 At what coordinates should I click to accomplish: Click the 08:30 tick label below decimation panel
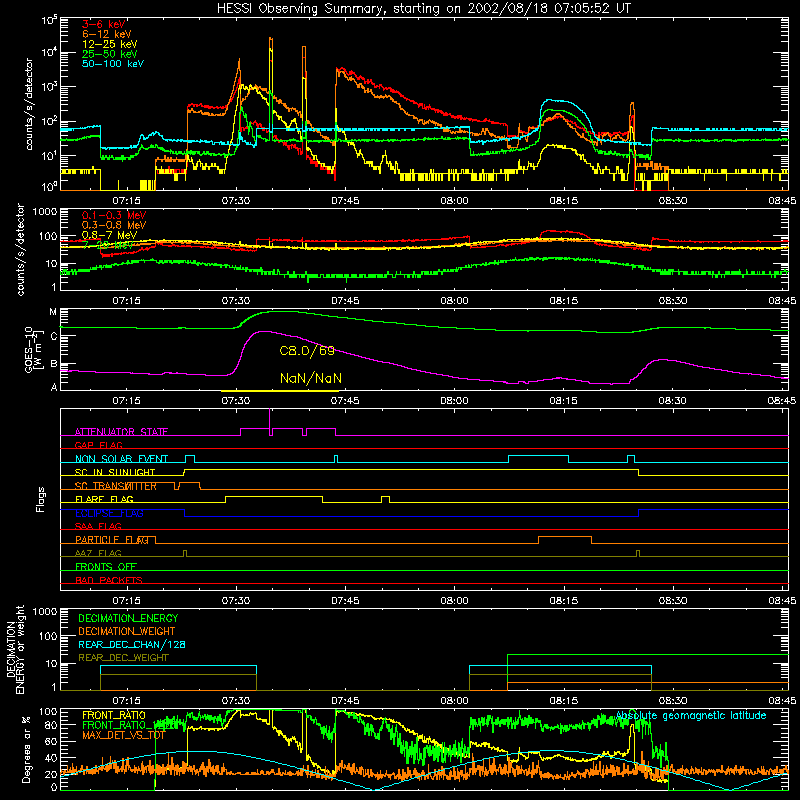(673, 701)
